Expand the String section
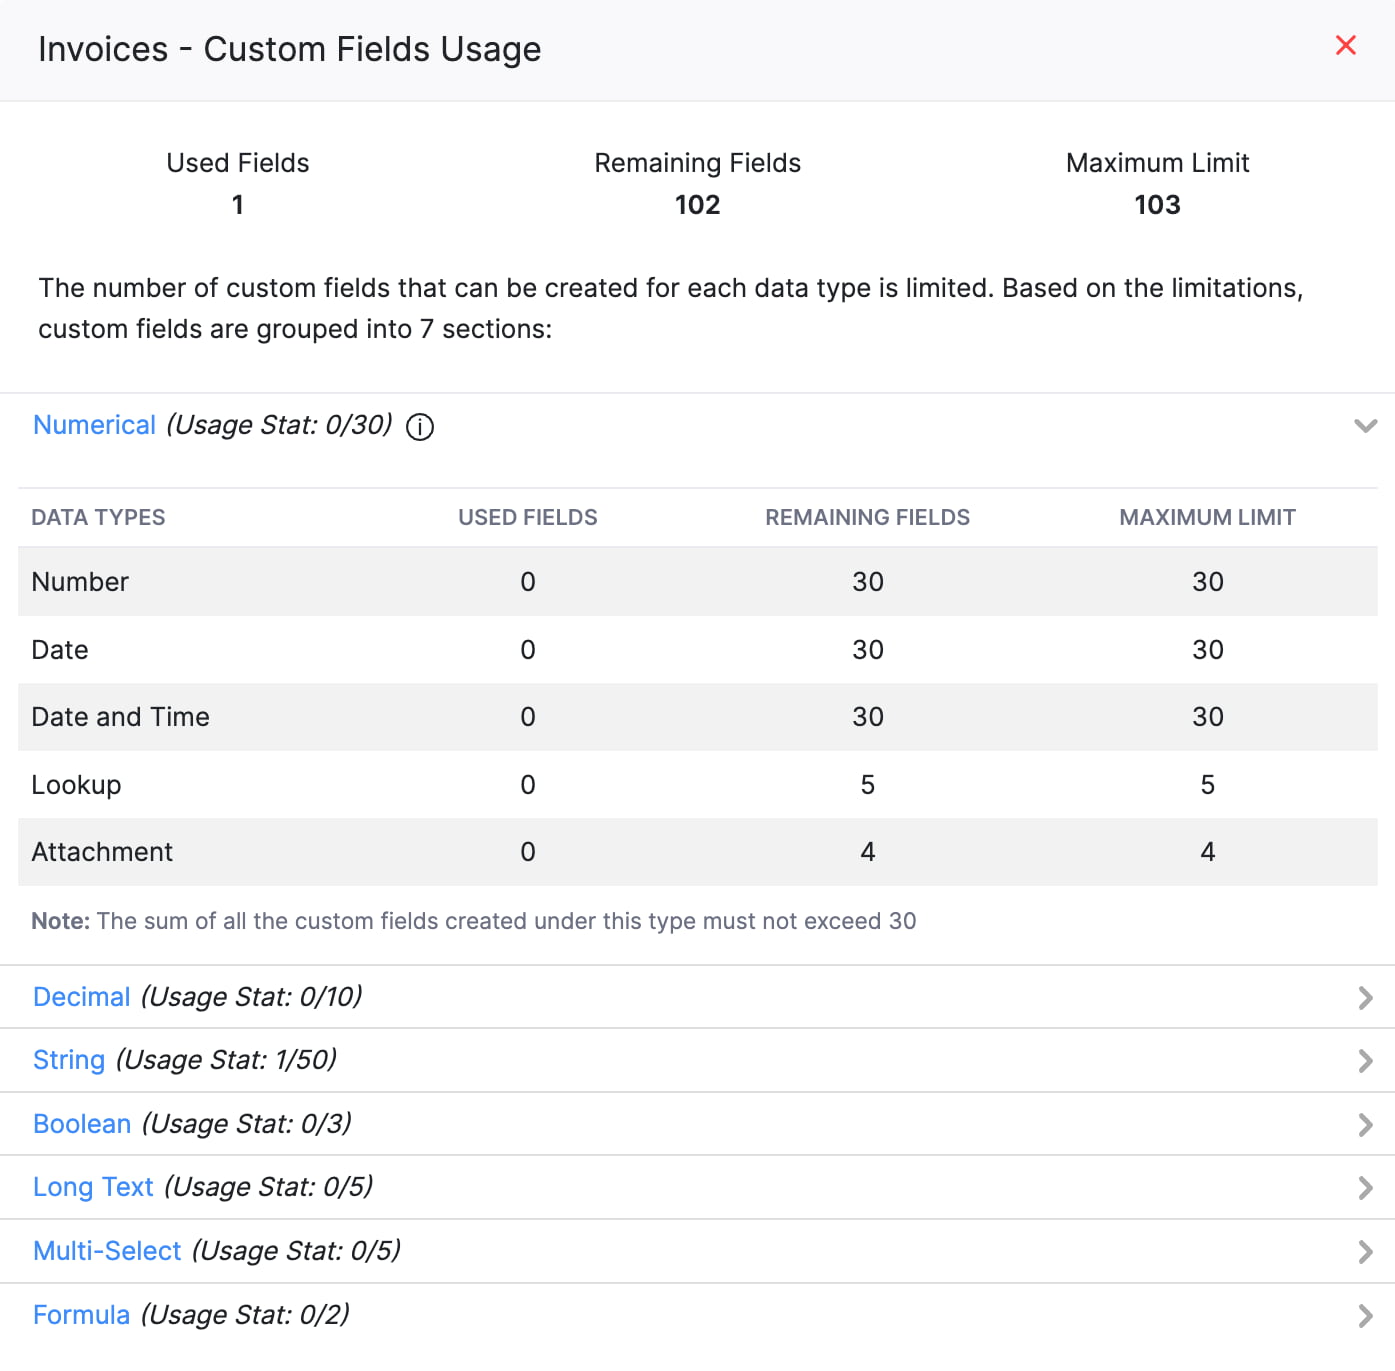Viewport: 1395px width, 1371px height. (x=1366, y=1060)
